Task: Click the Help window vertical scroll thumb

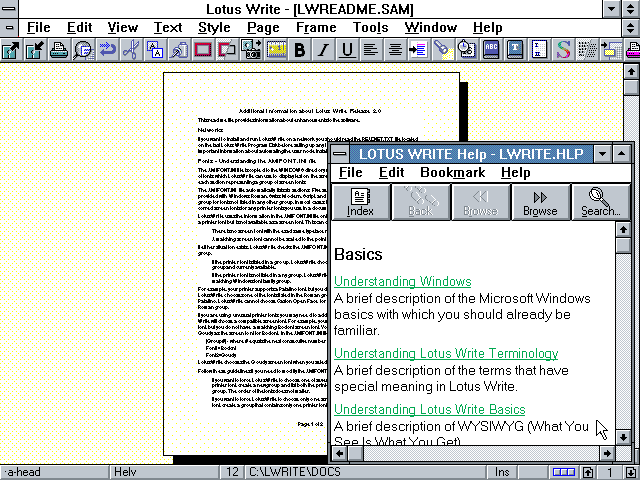Action: (x=623, y=245)
